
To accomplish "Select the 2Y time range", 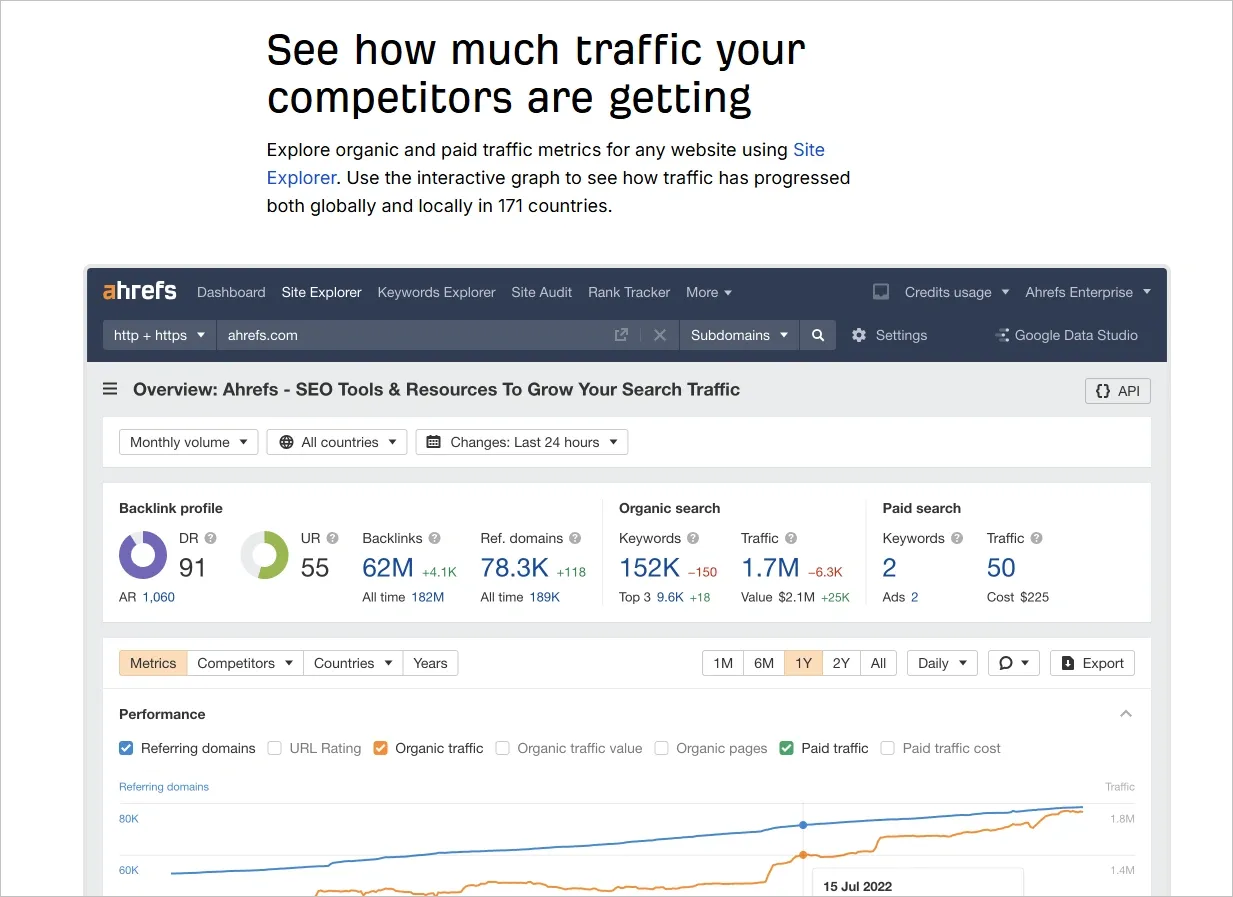I will [840, 662].
